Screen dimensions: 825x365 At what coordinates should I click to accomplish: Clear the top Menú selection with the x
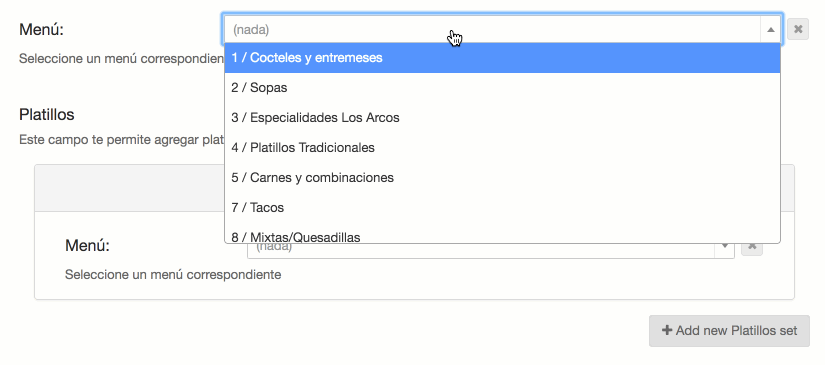(x=798, y=29)
